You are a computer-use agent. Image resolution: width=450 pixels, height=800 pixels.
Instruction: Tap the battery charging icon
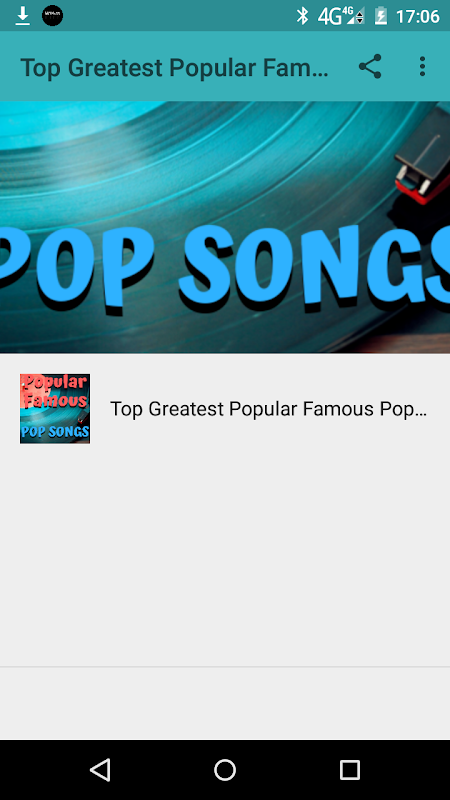click(381, 16)
